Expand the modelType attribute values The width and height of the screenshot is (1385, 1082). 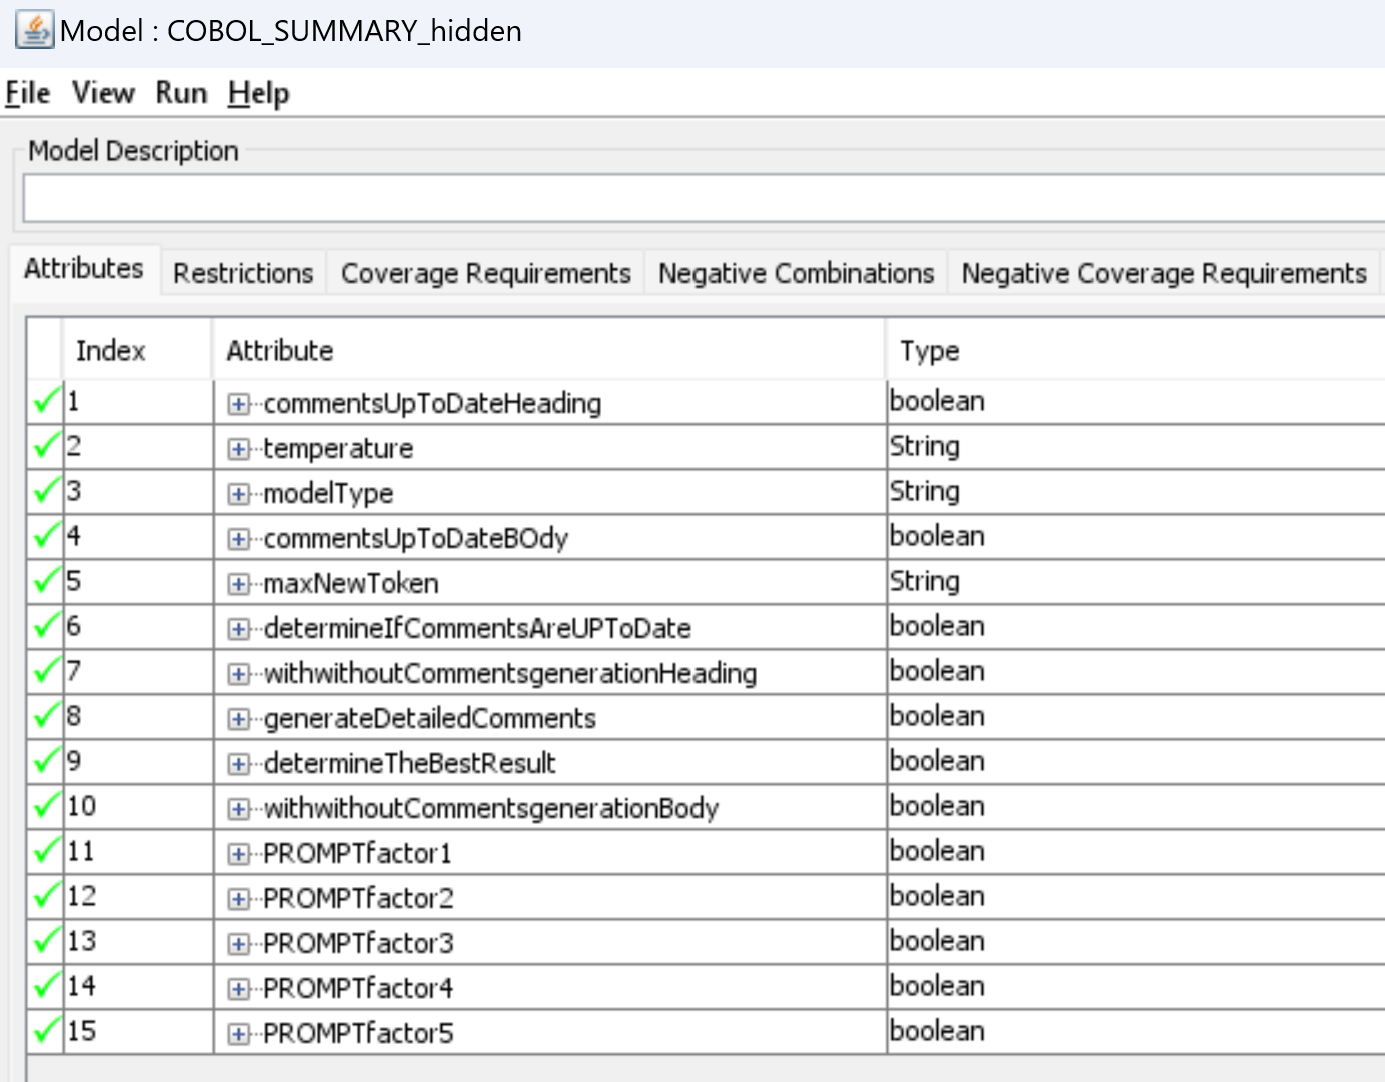pyautogui.click(x=238, y=494)
